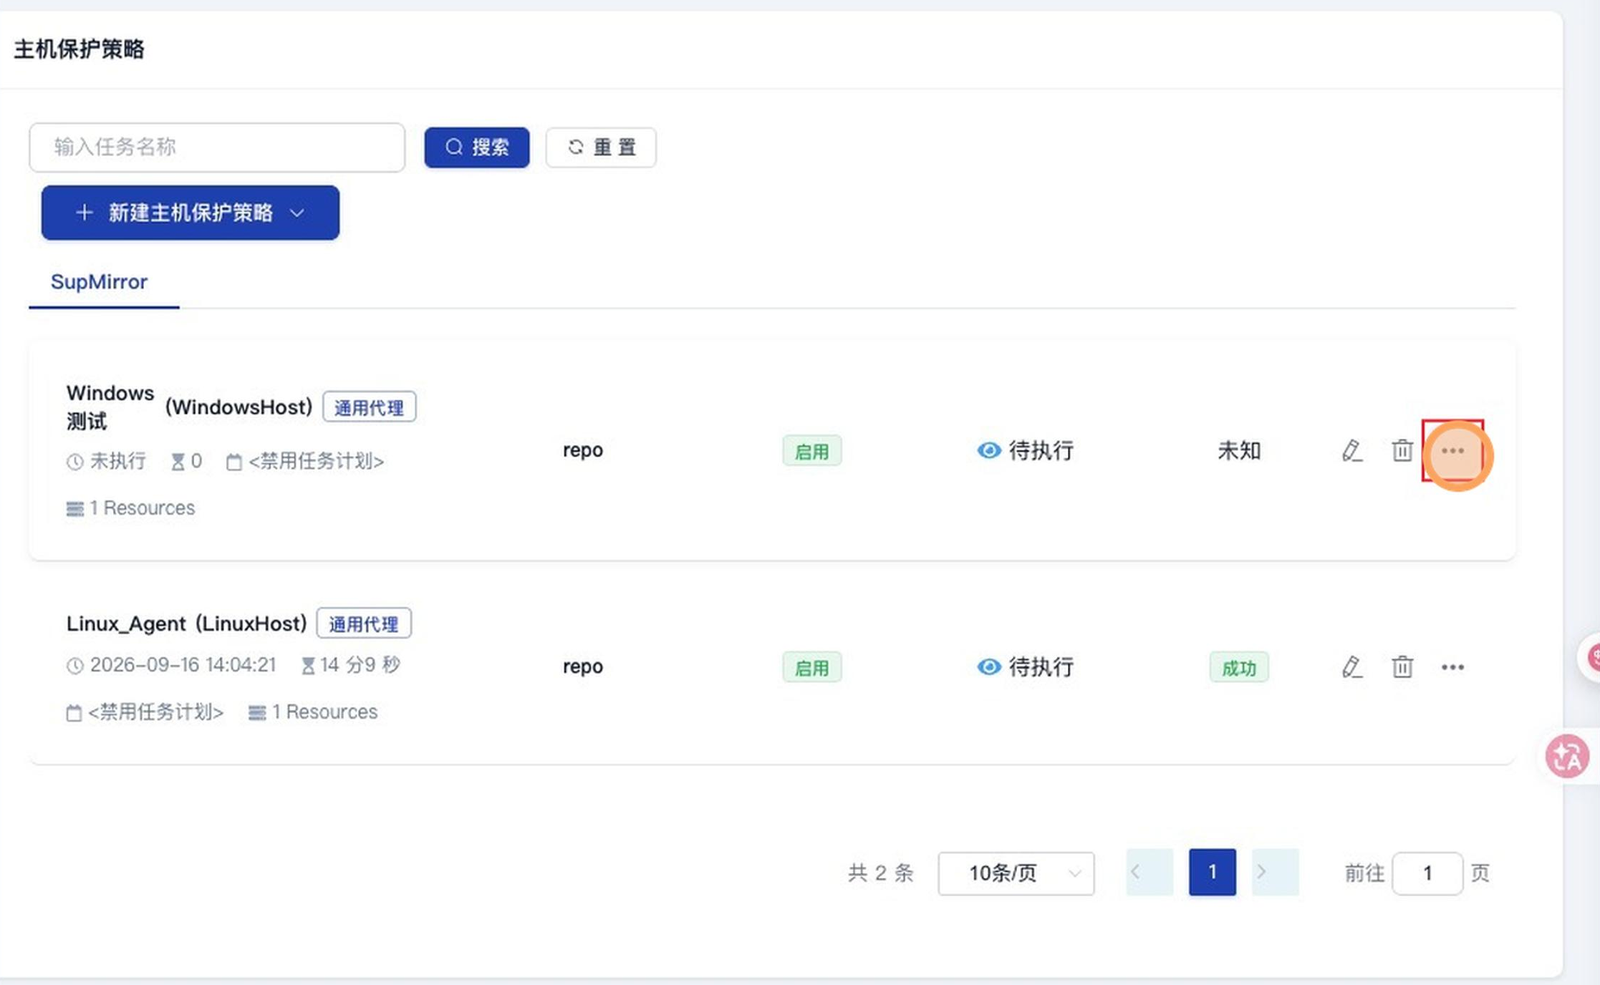Click the Linux_Agent (LinuxHost) policy name
Image resolution: width=1600 pixels, height=985 pixels.
[x=186, y=624]
